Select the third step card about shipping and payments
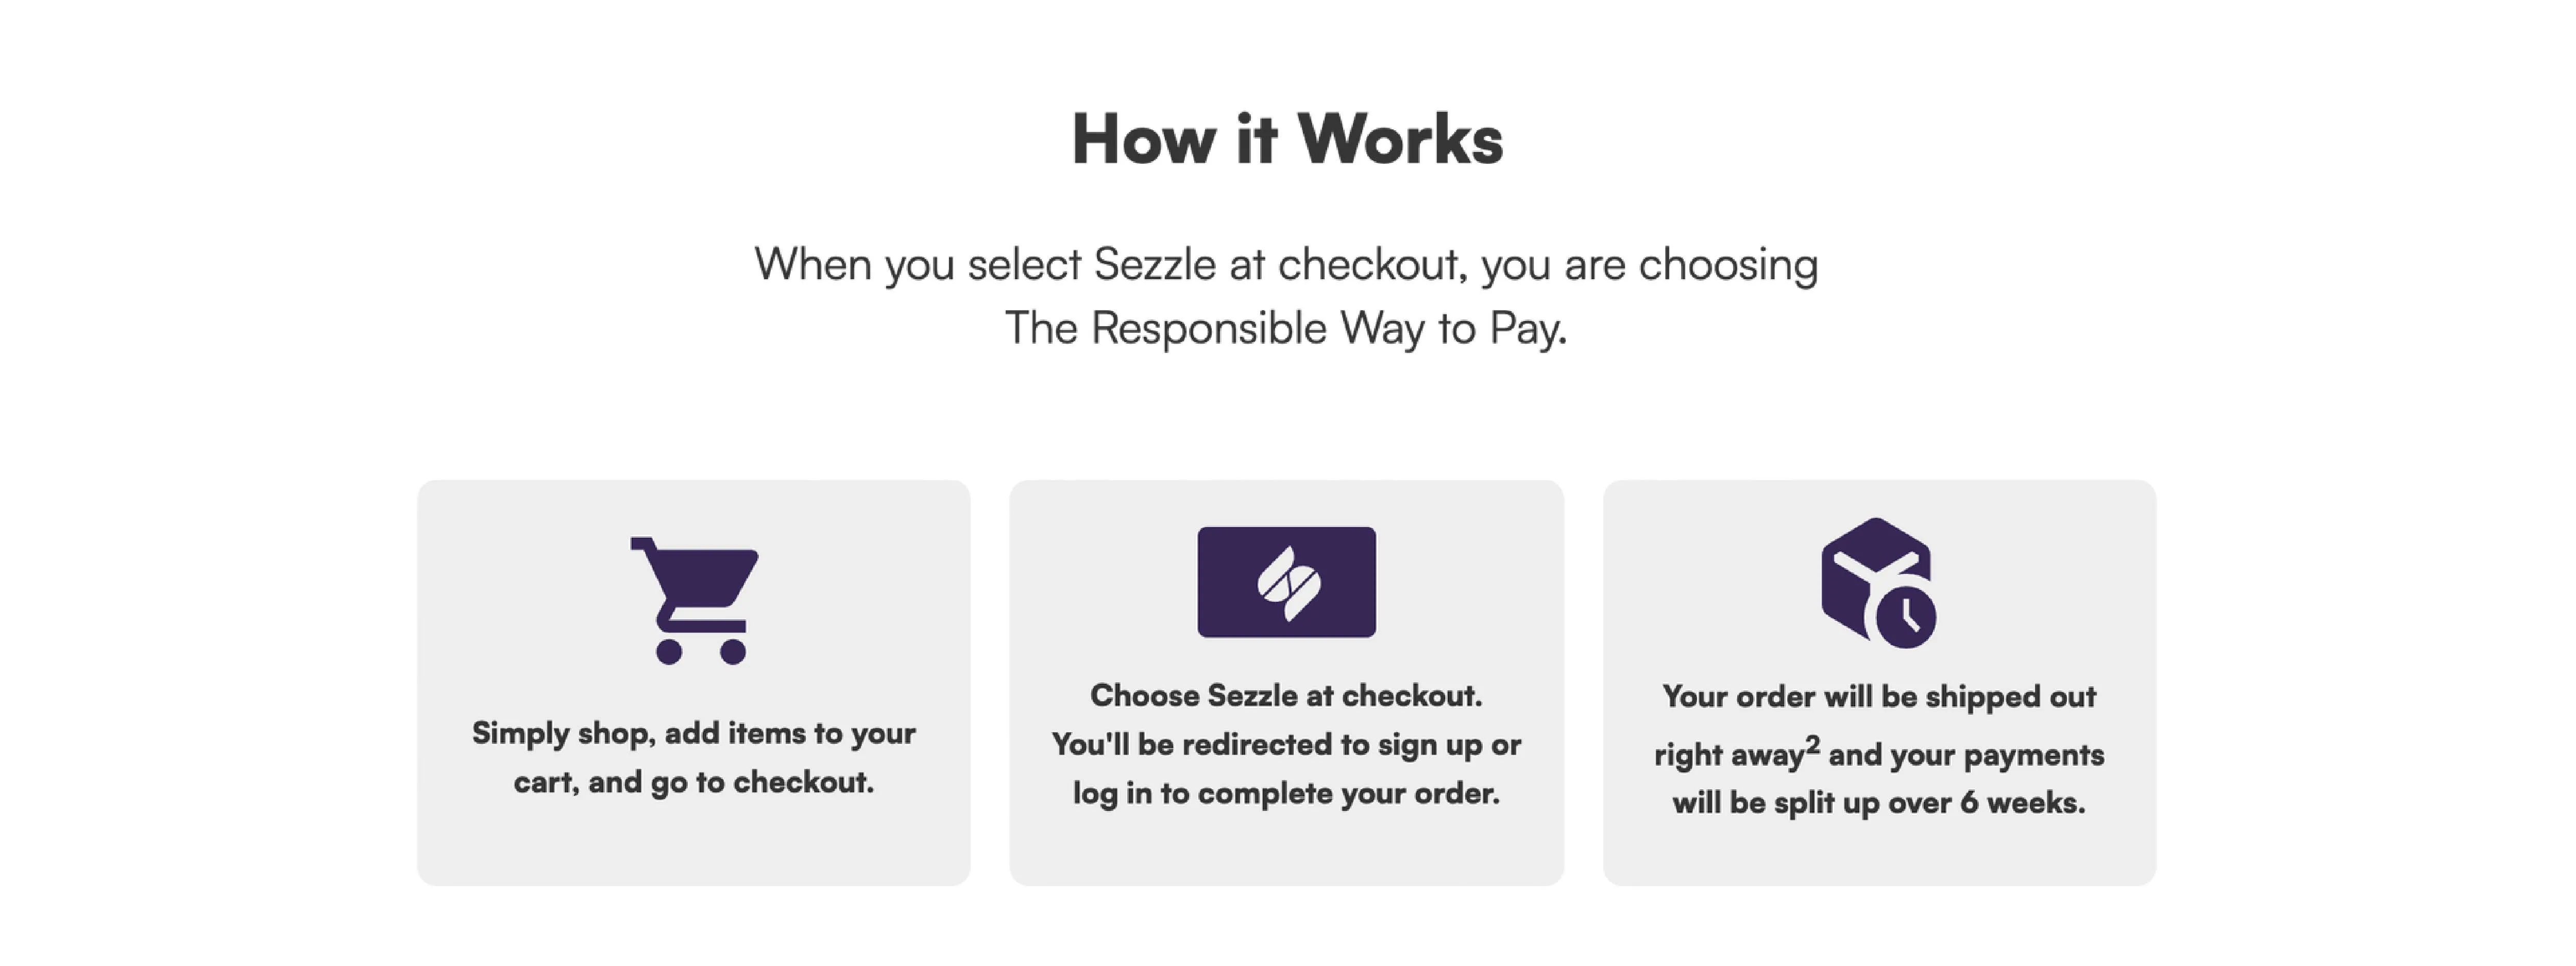The image size is (2576, 966). (x=1879, y=683)
